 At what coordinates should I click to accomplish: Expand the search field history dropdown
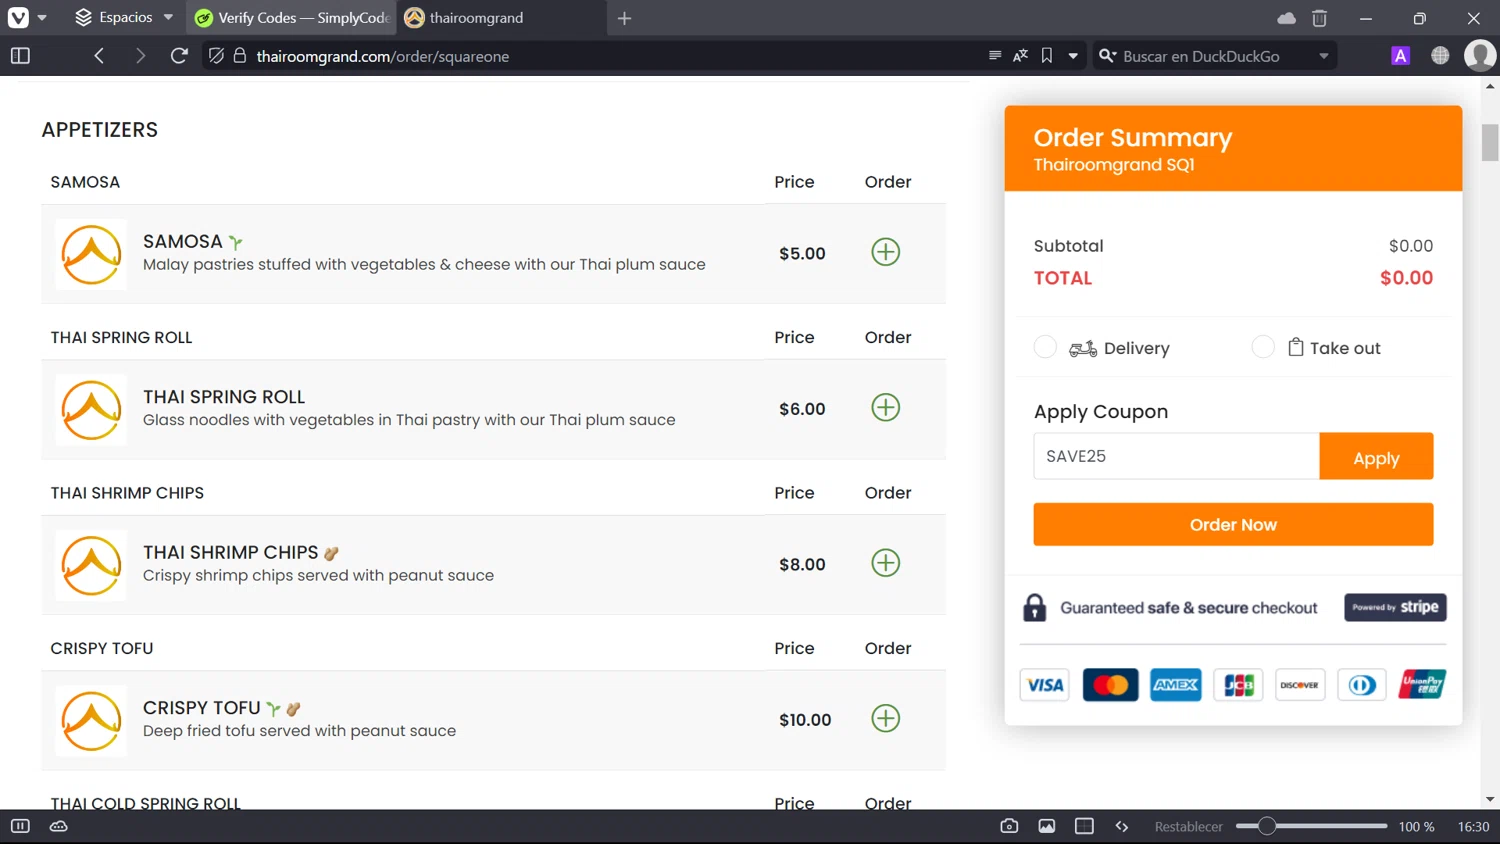[x=1324, y=56]
